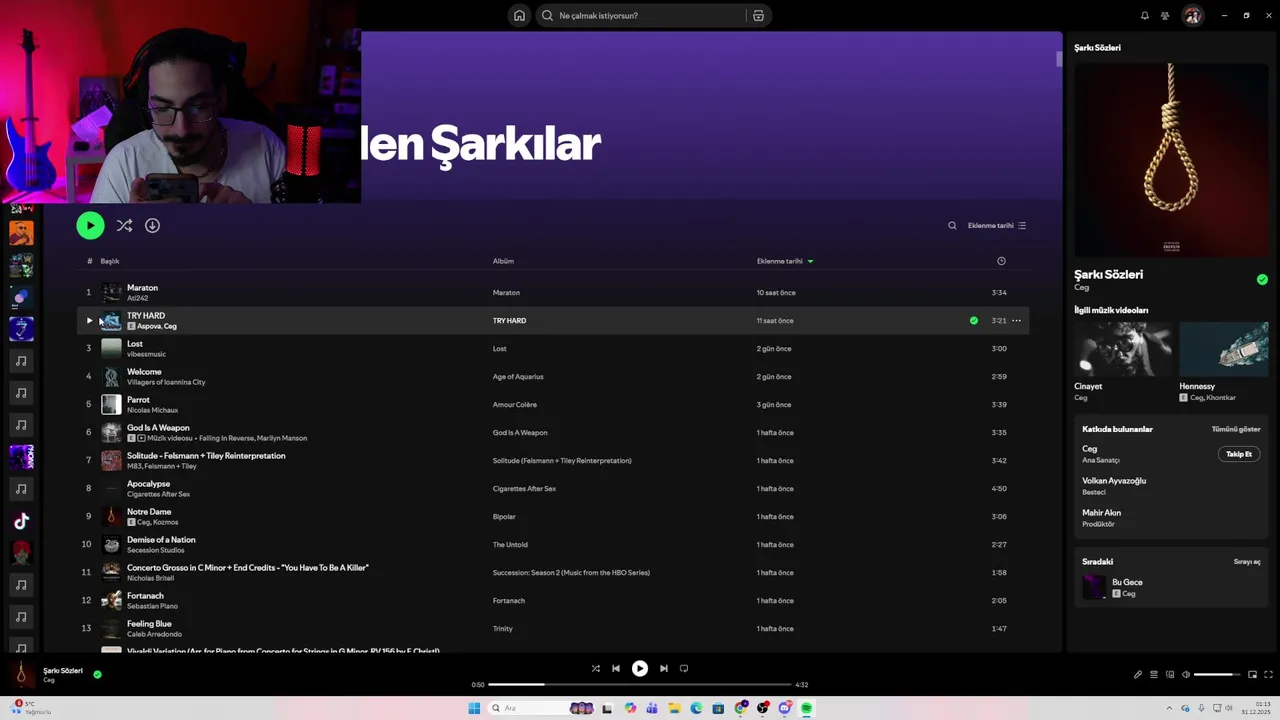Click the playlist vertical scrollbar
The height and width of the screenshot is (720, 1280).
(1058, 59)
